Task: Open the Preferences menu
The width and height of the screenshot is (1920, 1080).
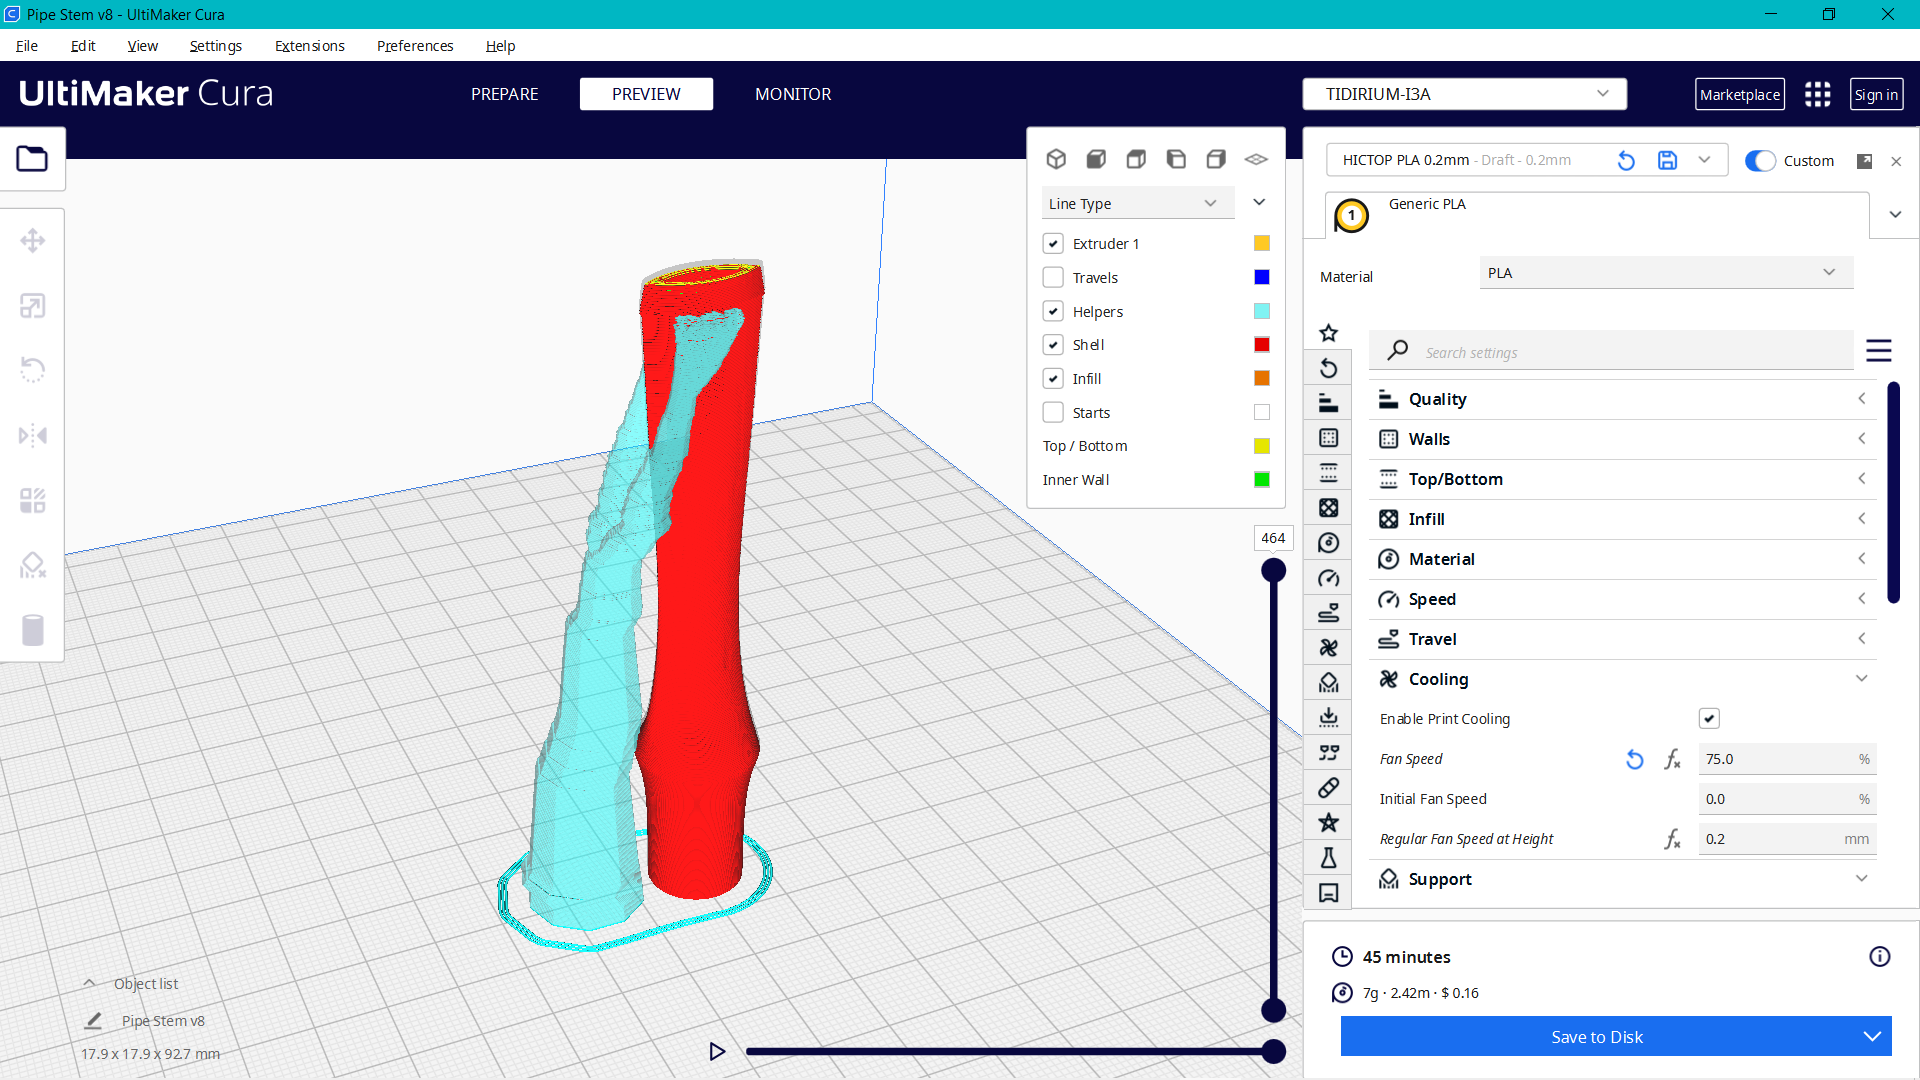Action: click(x=414, y=46)
